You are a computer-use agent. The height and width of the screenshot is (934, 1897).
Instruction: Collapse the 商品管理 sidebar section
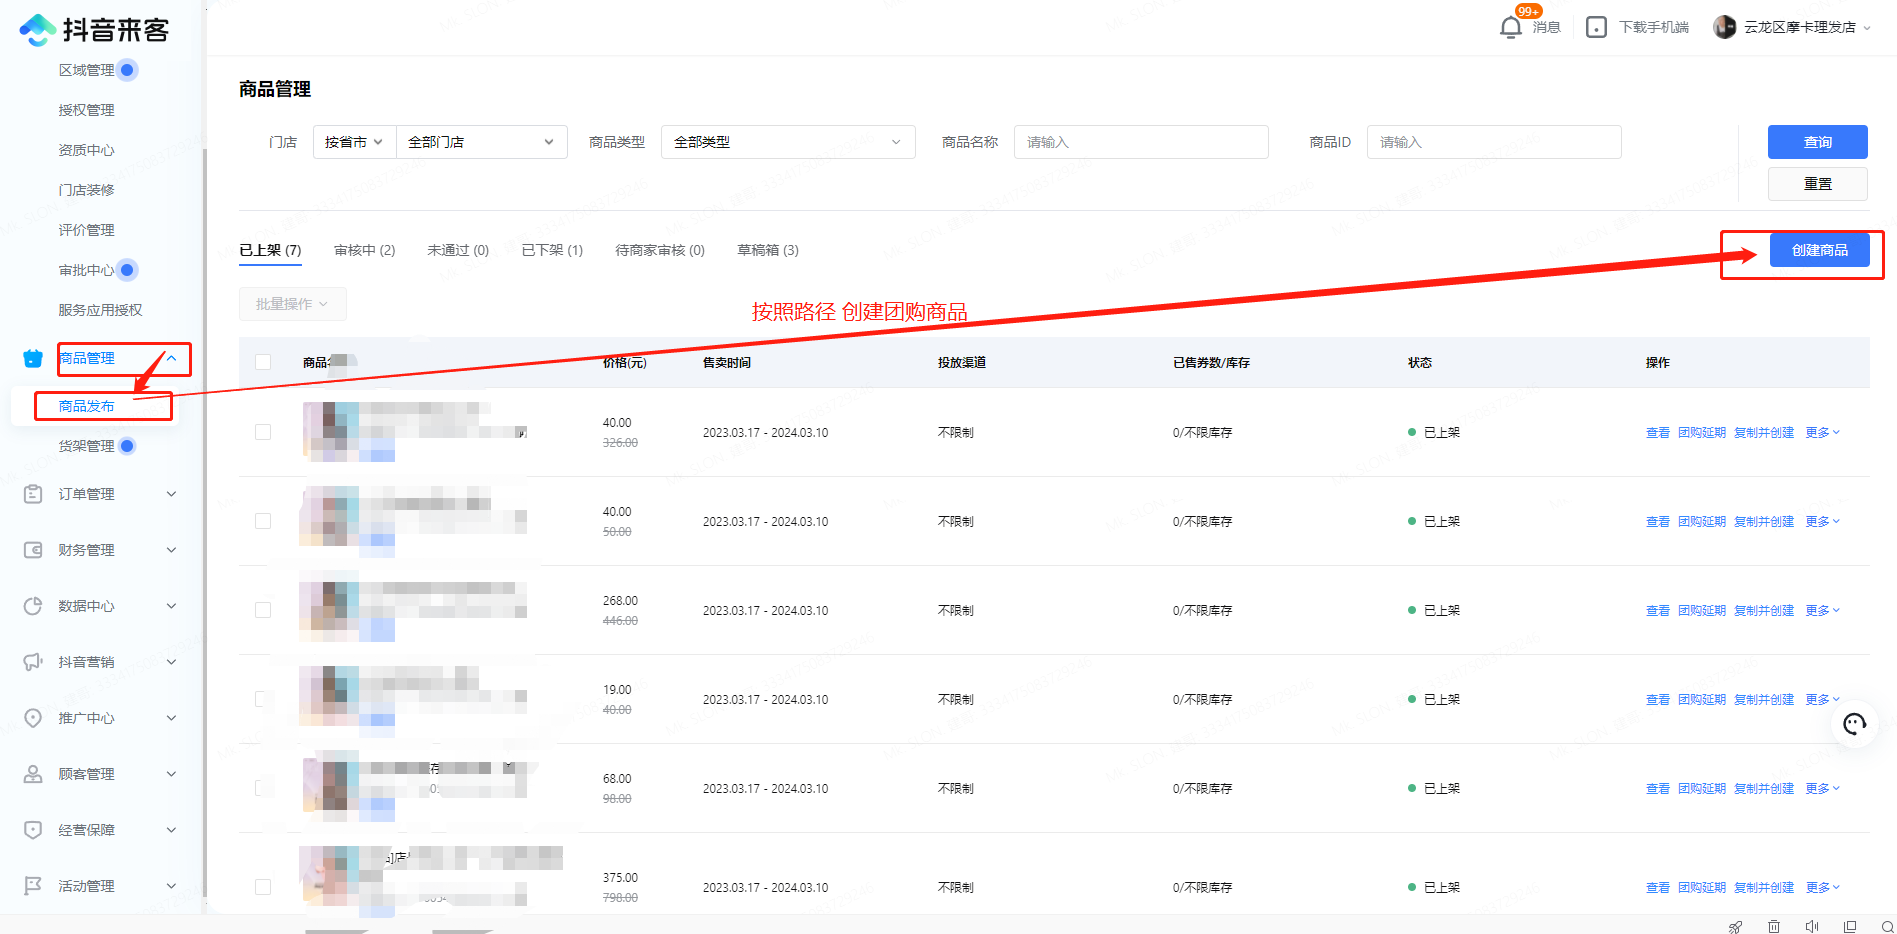pyautogui.click(x=172, y=358)
